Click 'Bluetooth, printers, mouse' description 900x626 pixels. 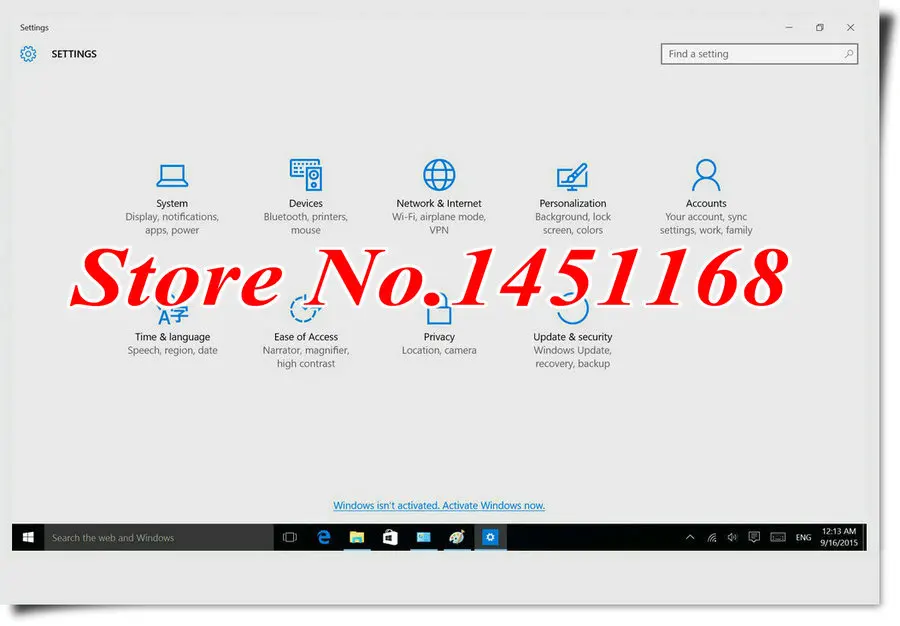[305, 223]
